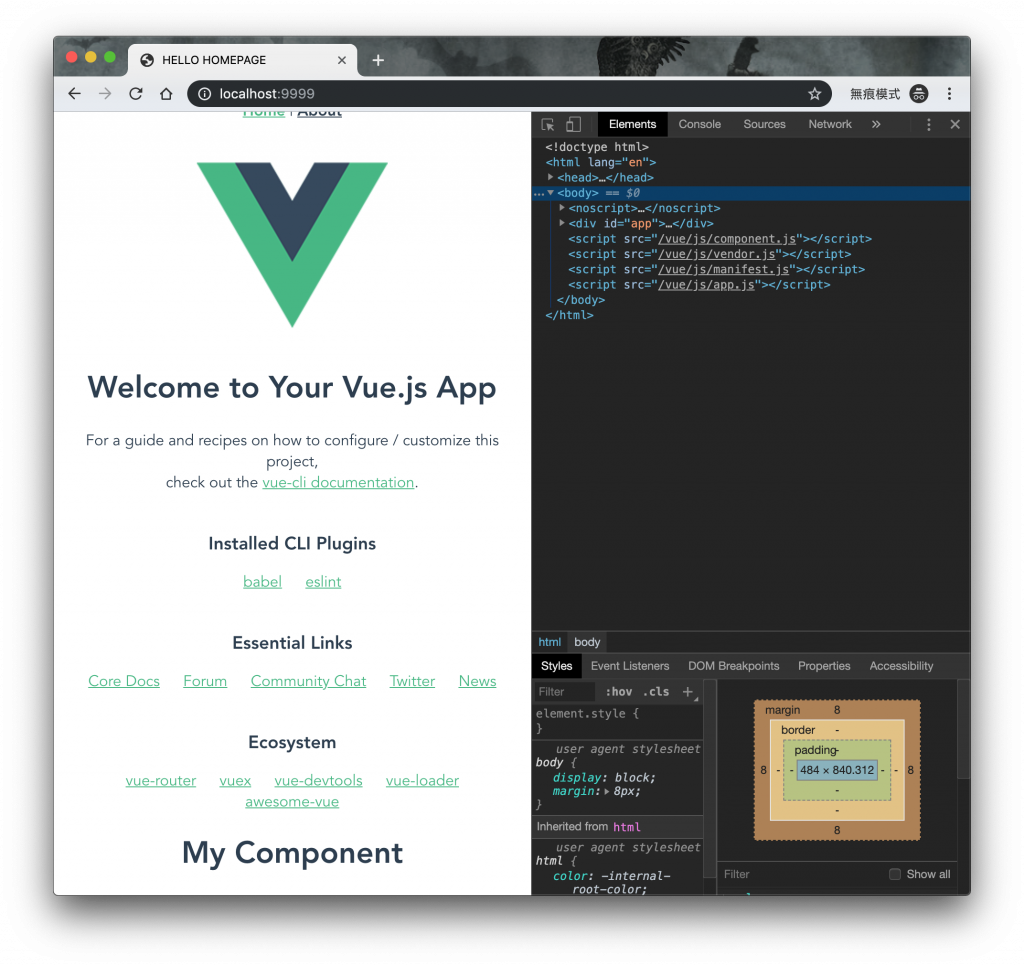Go back in browser history
The height and width of the screenshot is (966, 1024).
[74, 93]
